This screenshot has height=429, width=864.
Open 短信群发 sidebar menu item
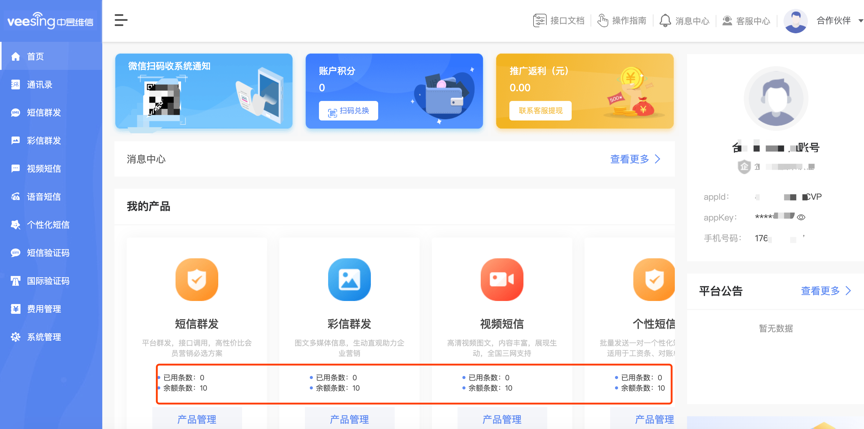coord(51,112)
